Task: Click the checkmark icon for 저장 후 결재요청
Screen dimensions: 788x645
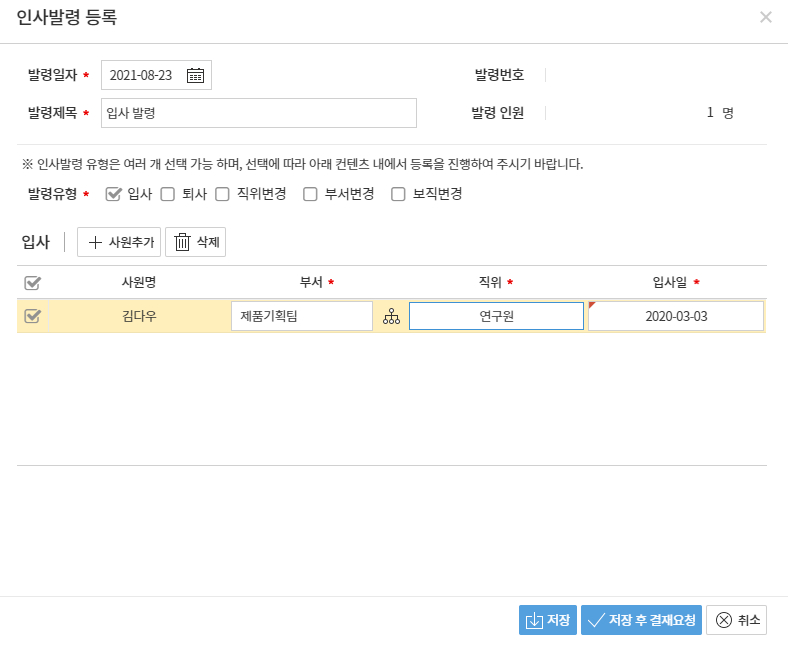Action: coord(596,620)
